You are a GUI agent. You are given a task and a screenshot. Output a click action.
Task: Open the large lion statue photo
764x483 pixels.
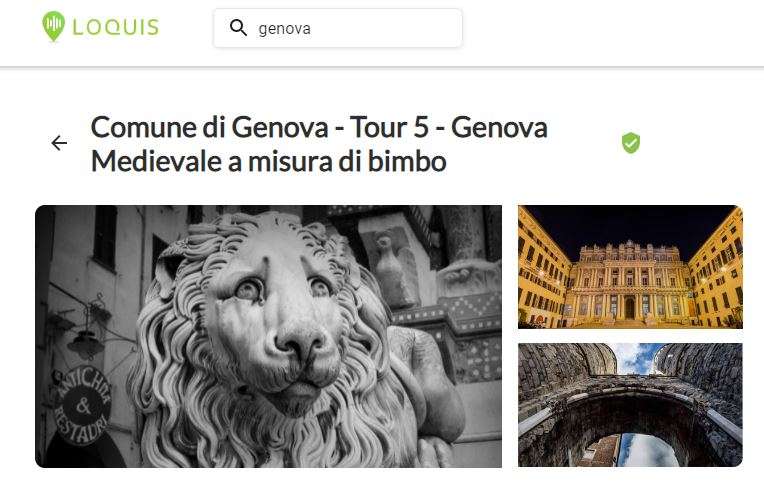point(268,336)
